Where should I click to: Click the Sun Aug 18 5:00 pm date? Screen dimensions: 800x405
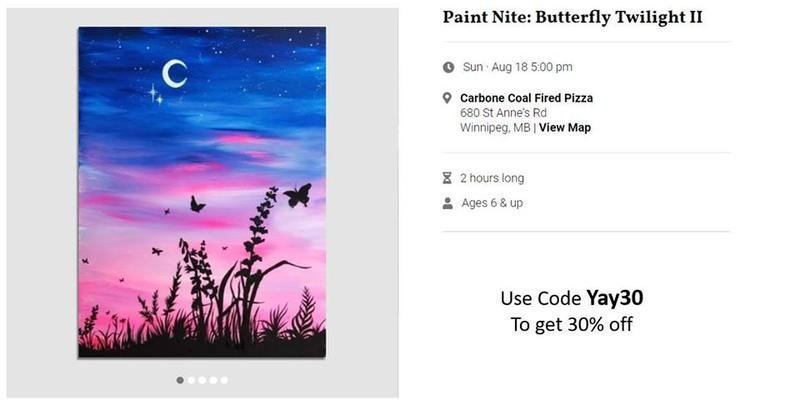(x=516, y=67)
